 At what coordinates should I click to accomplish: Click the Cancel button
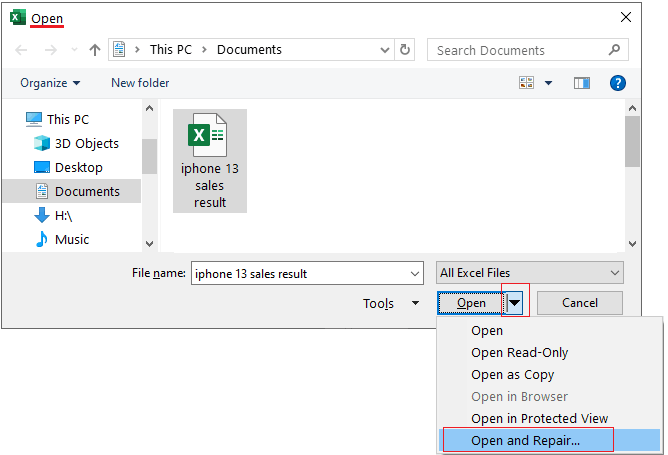(580, 303)
